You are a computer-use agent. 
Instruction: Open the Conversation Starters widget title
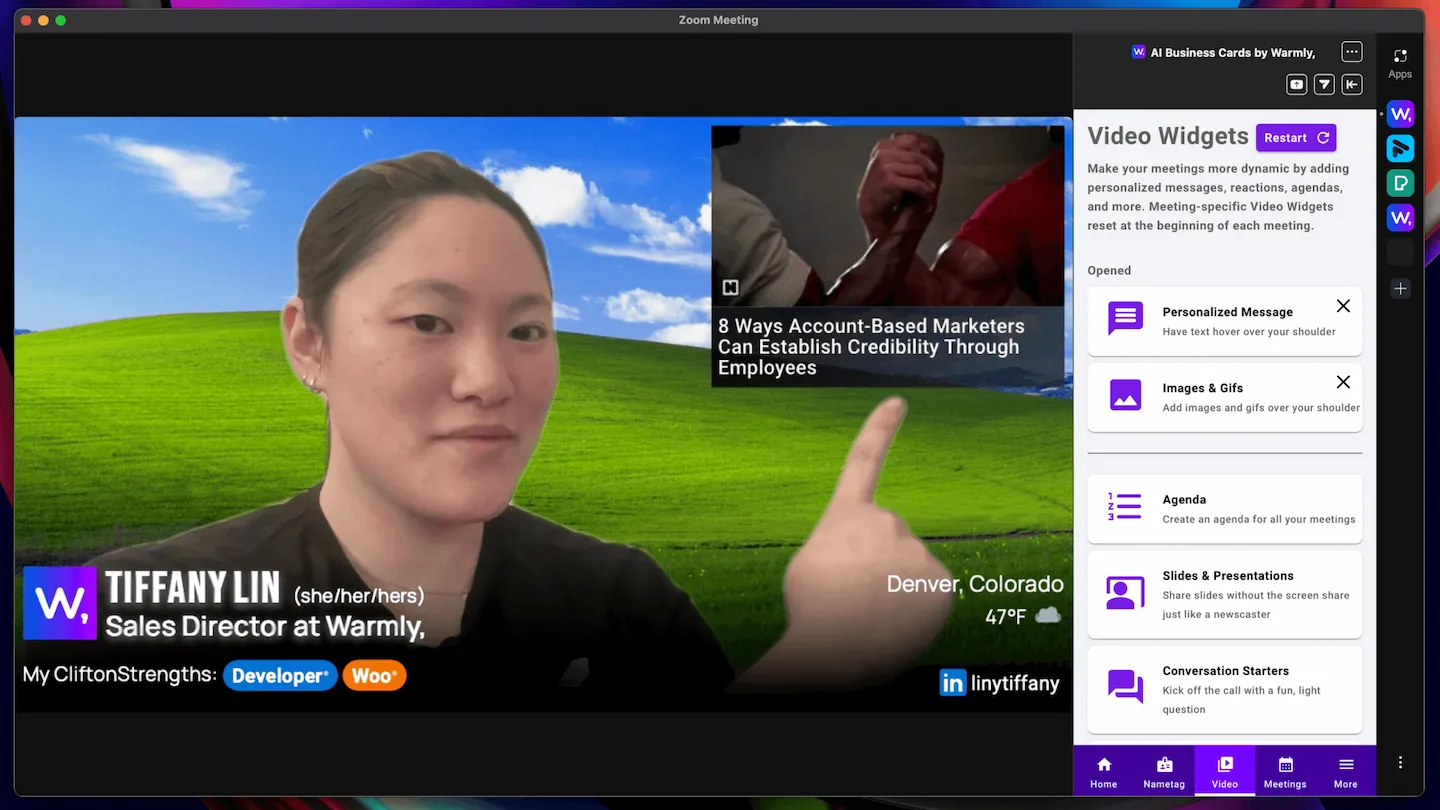[1225, 671]
